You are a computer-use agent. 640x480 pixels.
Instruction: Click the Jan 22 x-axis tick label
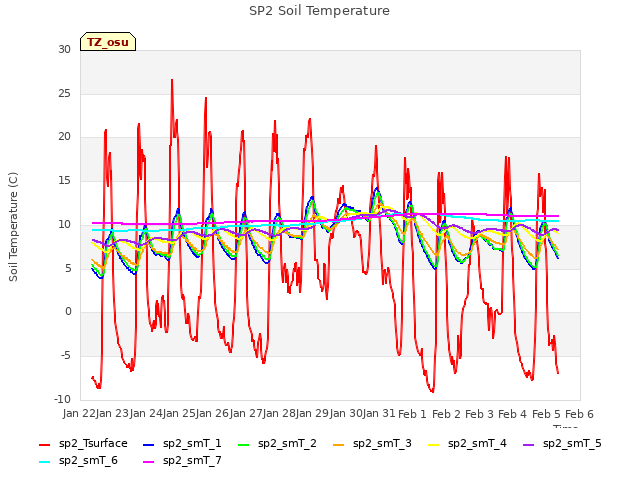point(79,414)
